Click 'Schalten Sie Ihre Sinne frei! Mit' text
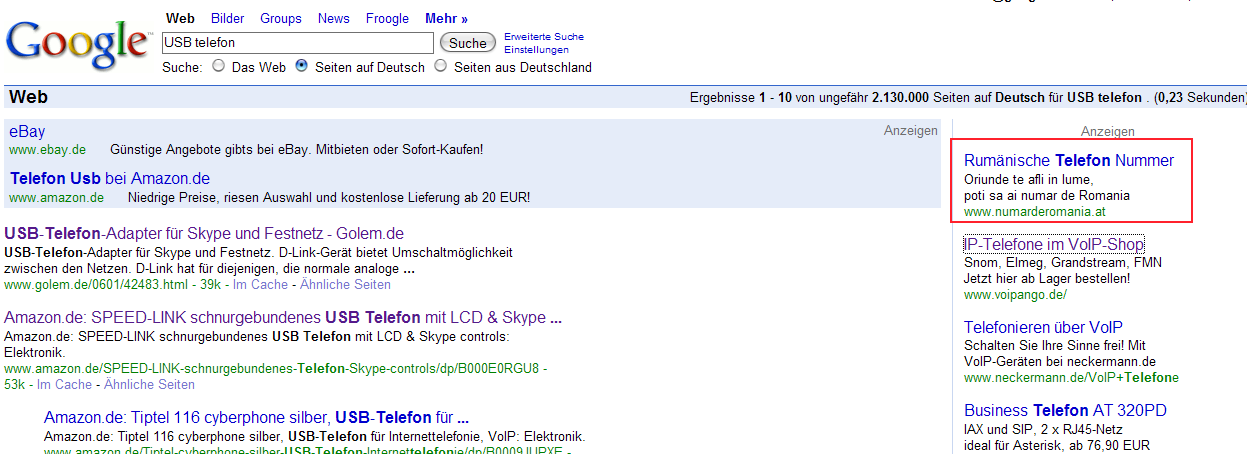Screen dimensions: 1247x454 click(1055, 345)
